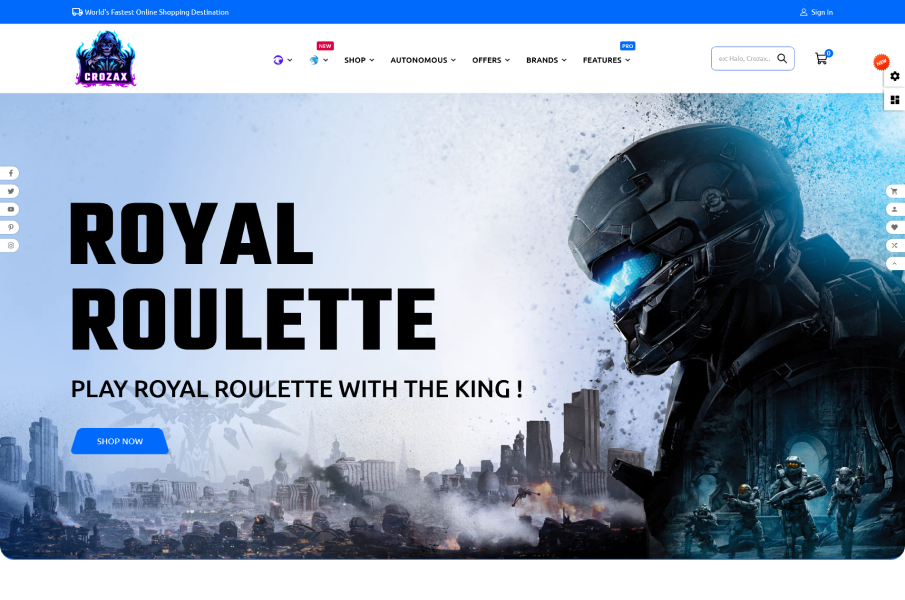The width and height of the screenshot is (905, 600).
Task: Open wishlist heart in right sidebar
Action: pyautogui.click(x=895, y=227)
